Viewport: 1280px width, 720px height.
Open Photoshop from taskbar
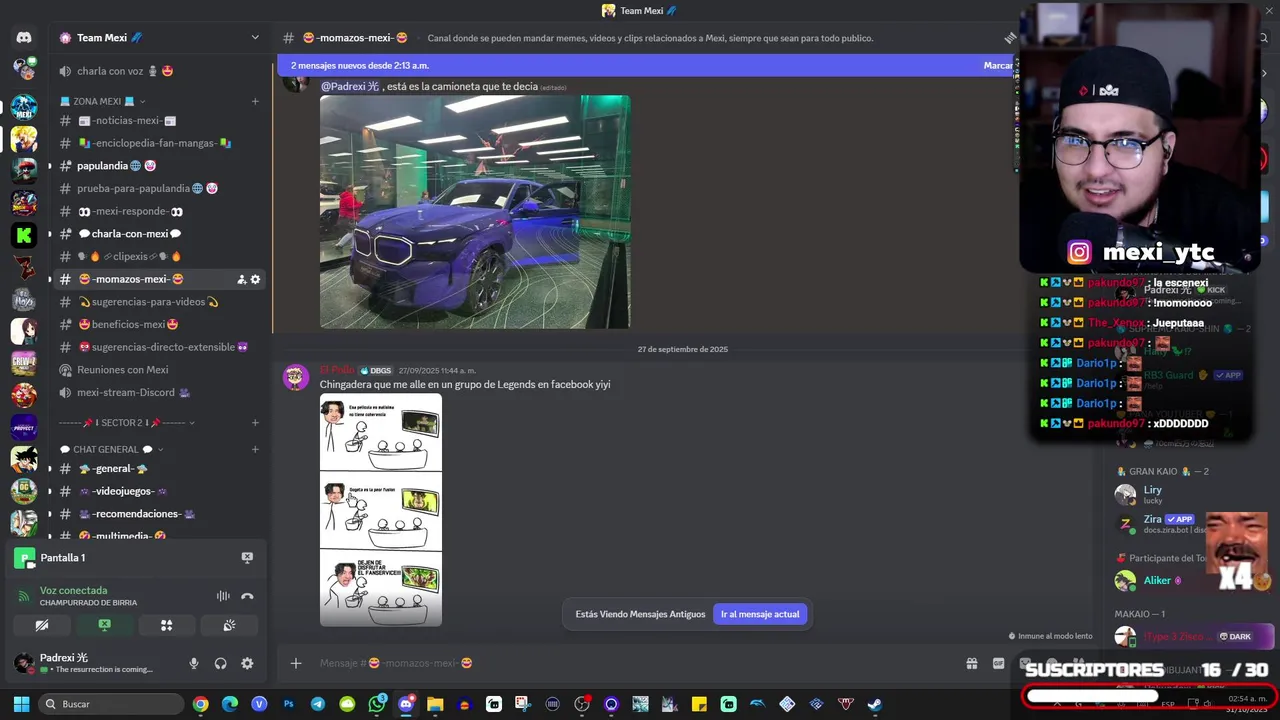tap(289, 704)
